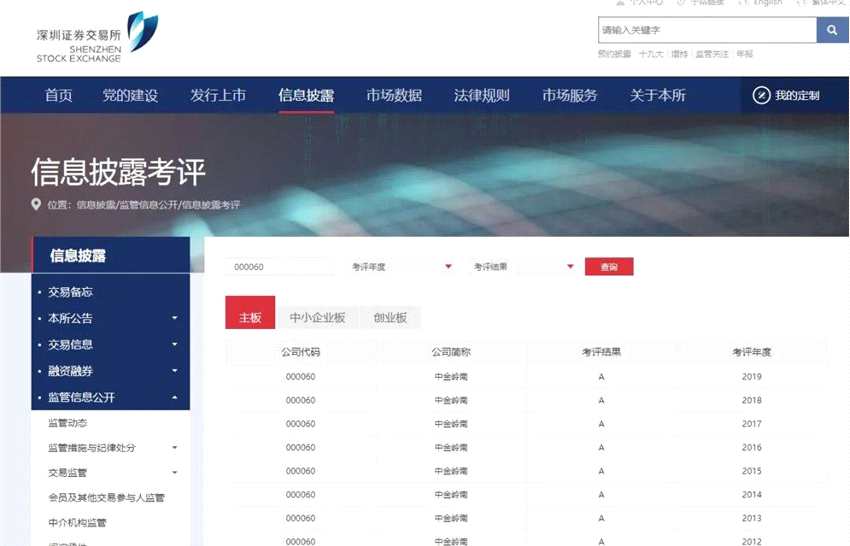Viewport: 850px width, 546px height.
Task: Open the 关于本所 menu
Action: coord(658,95)
